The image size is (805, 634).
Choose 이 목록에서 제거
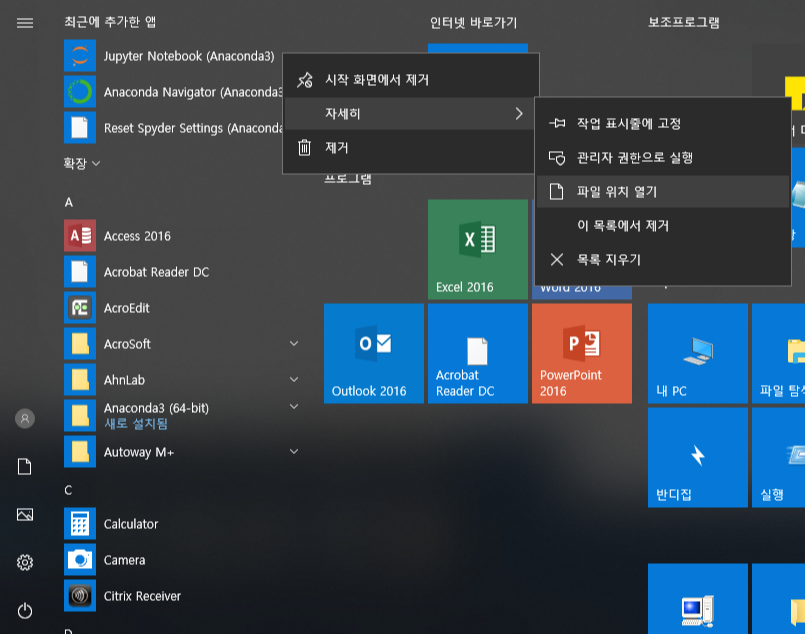[662, 225]
